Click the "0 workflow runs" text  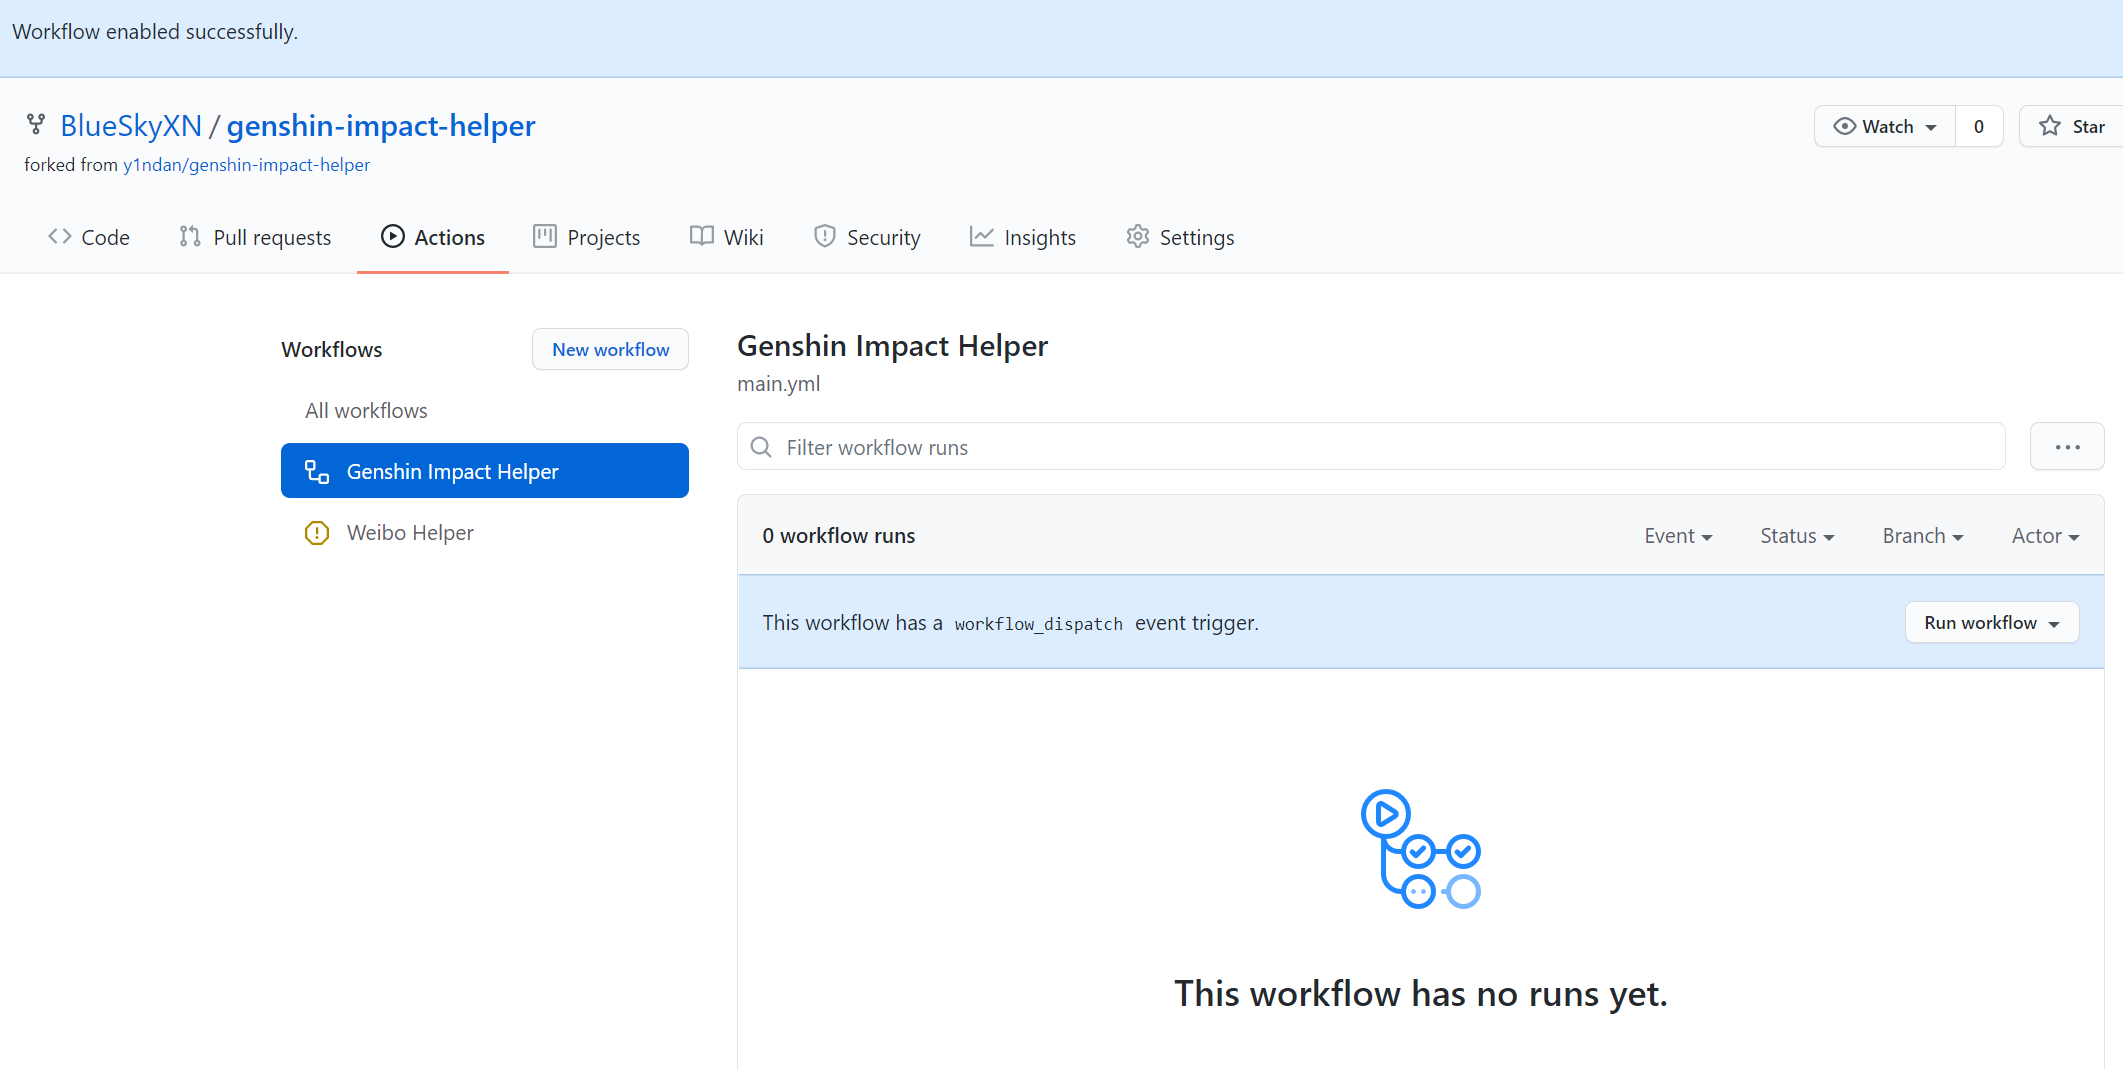(838, 536)
